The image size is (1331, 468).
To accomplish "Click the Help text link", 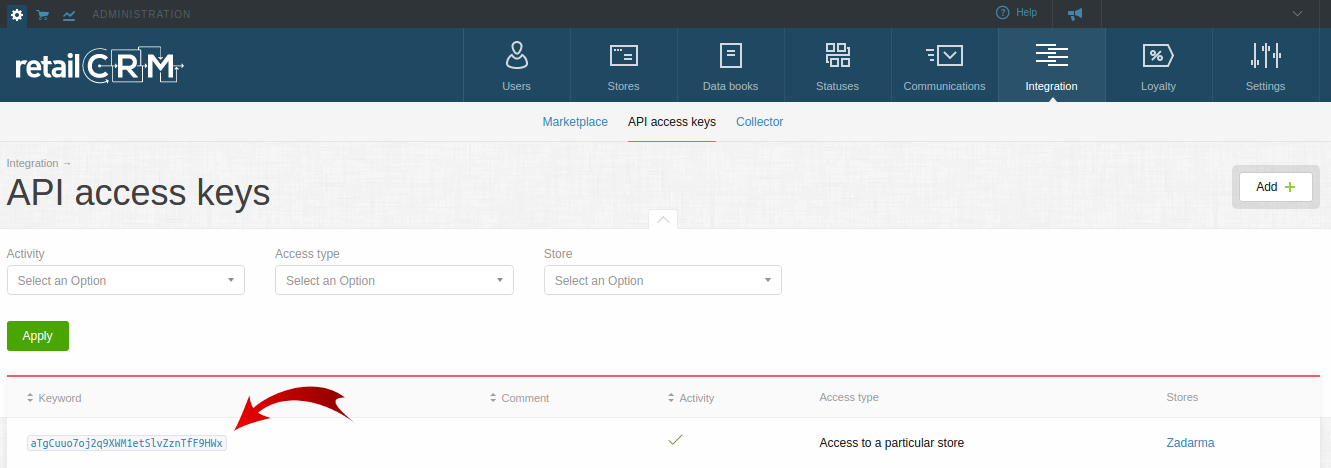I will pyautogui.click(x=1026, y=13).
